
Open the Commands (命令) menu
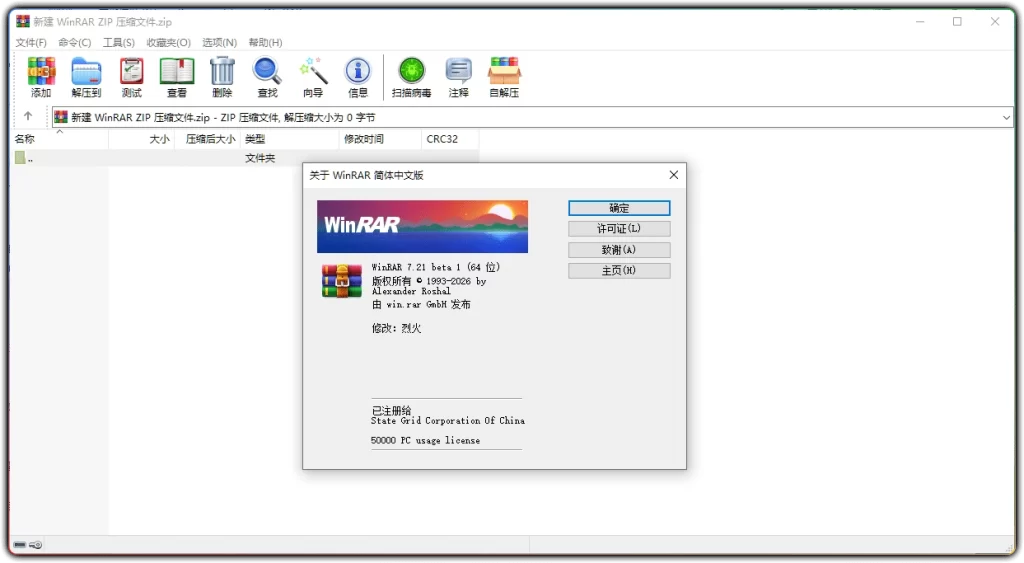pos(74,42)
